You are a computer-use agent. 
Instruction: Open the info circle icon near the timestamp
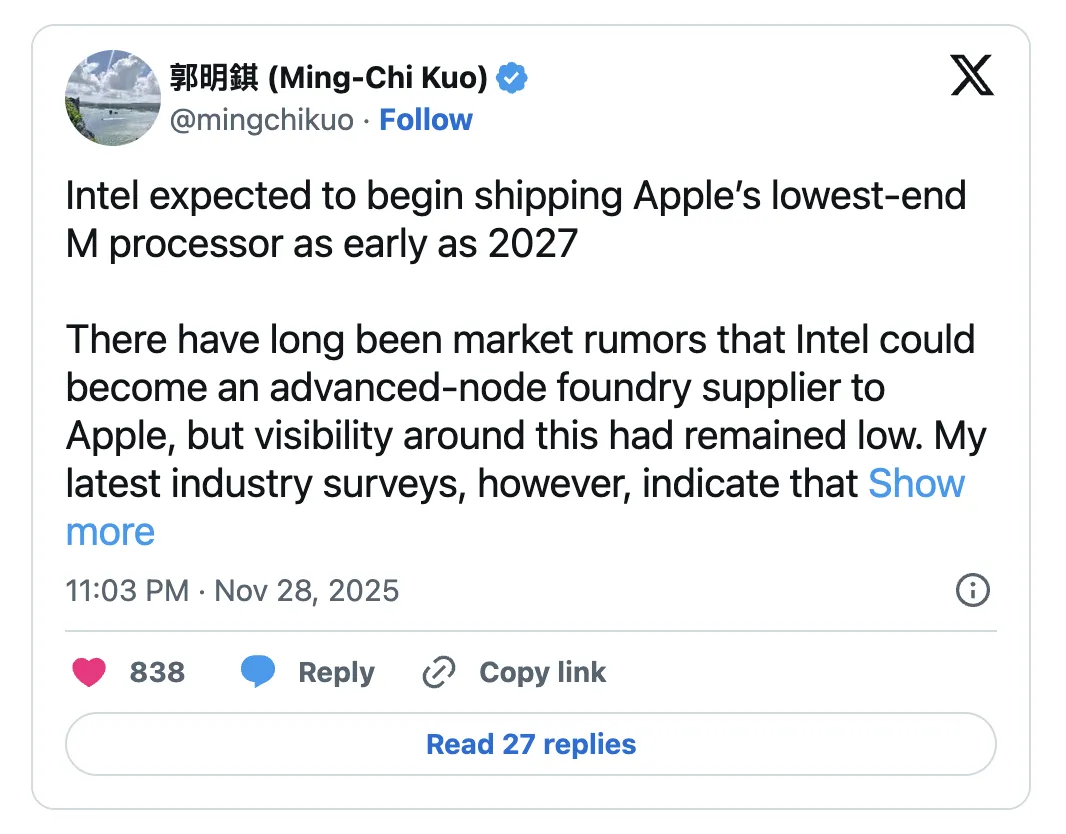click(971, 591)
